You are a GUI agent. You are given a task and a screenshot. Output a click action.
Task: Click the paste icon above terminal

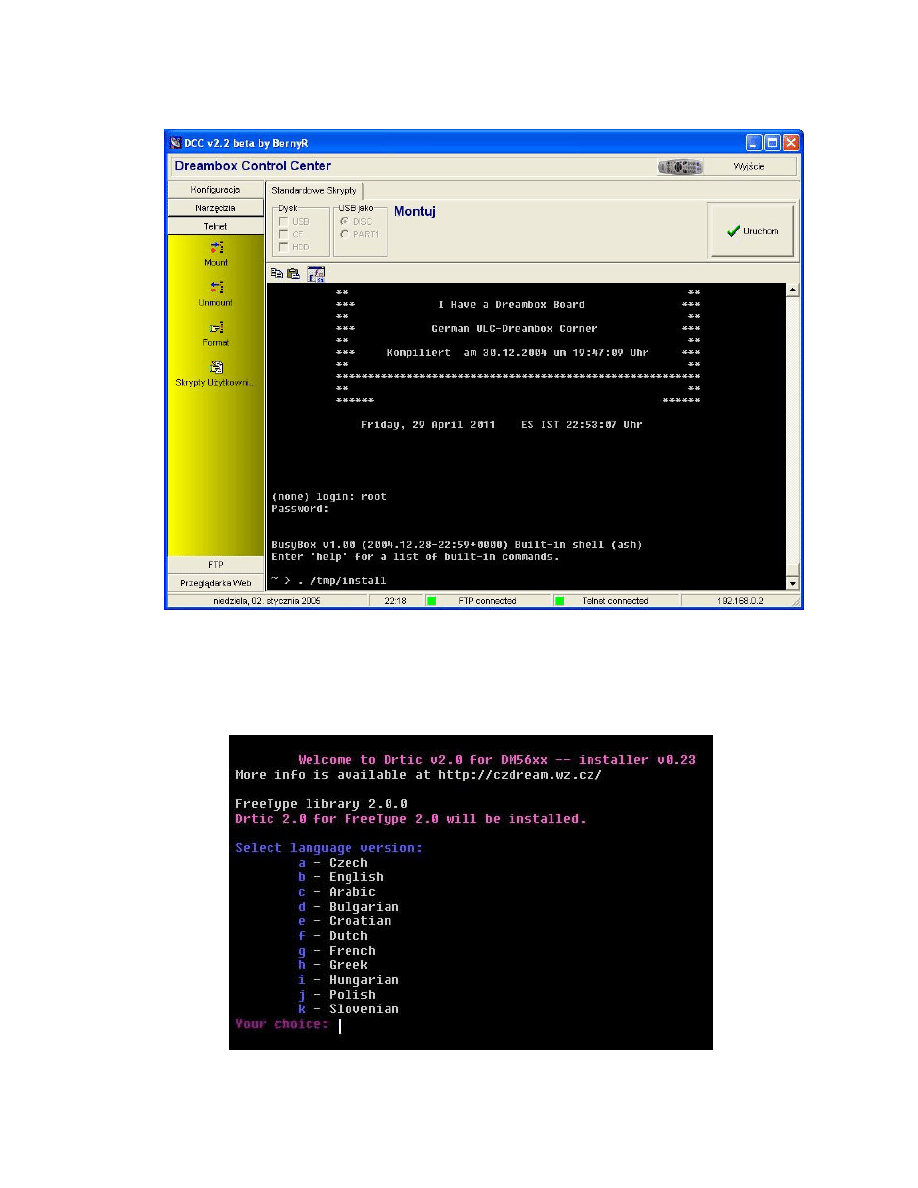coord(293,272)
